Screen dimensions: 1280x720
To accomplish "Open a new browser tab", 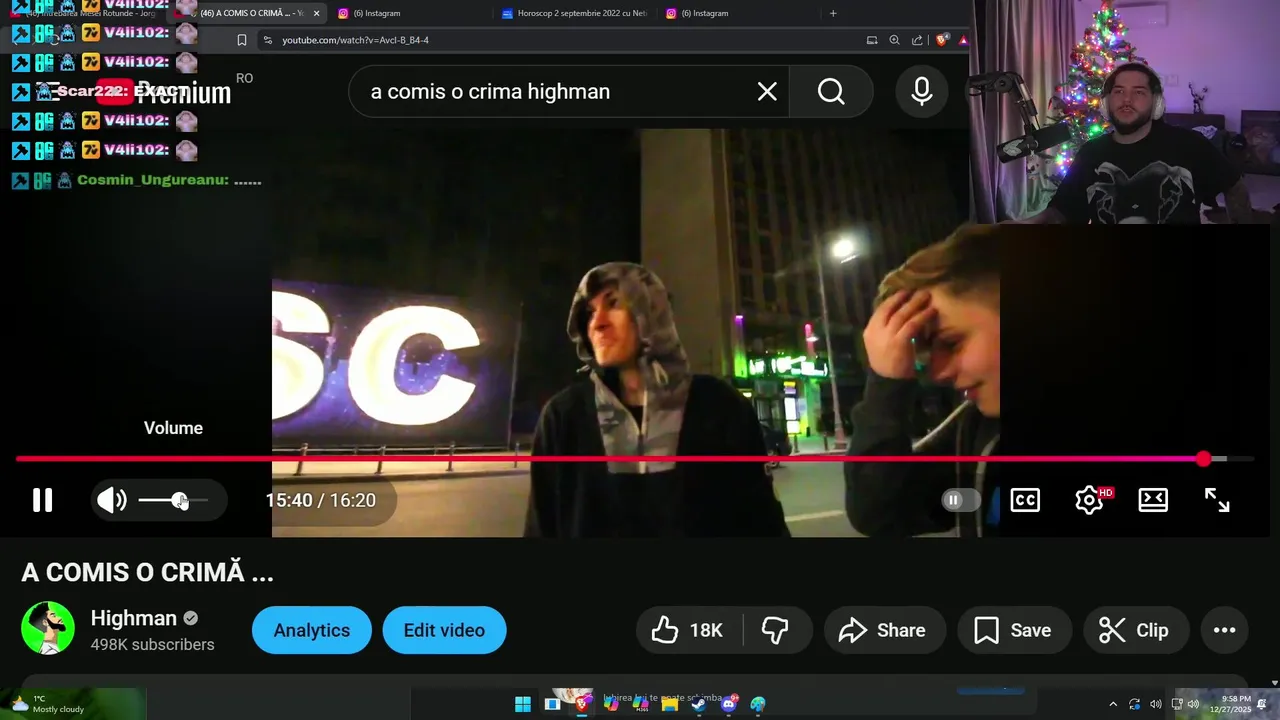I will [833, 13].
